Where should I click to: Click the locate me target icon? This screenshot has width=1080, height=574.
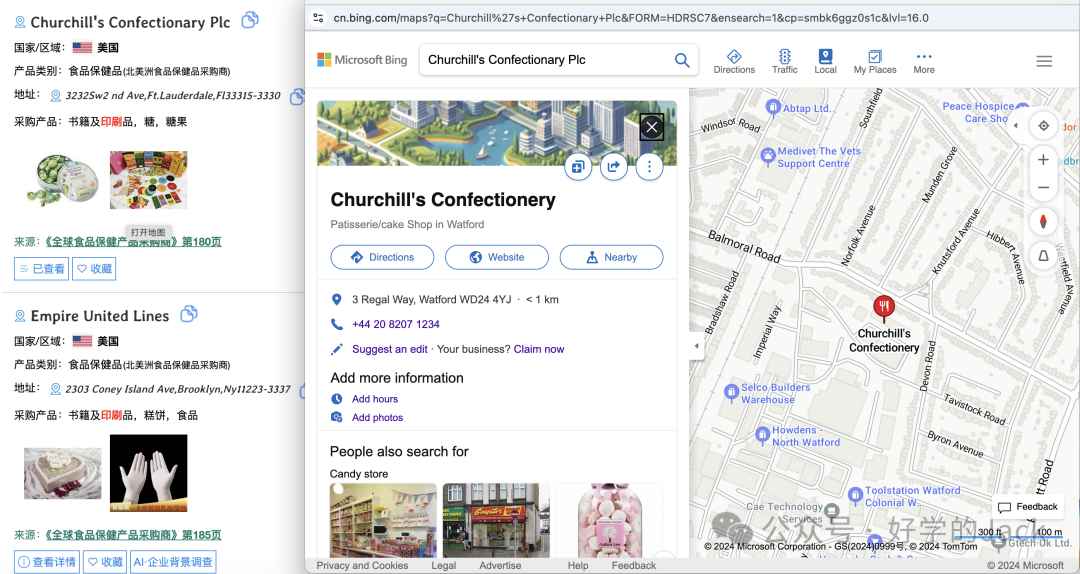tap(1043, 125)
